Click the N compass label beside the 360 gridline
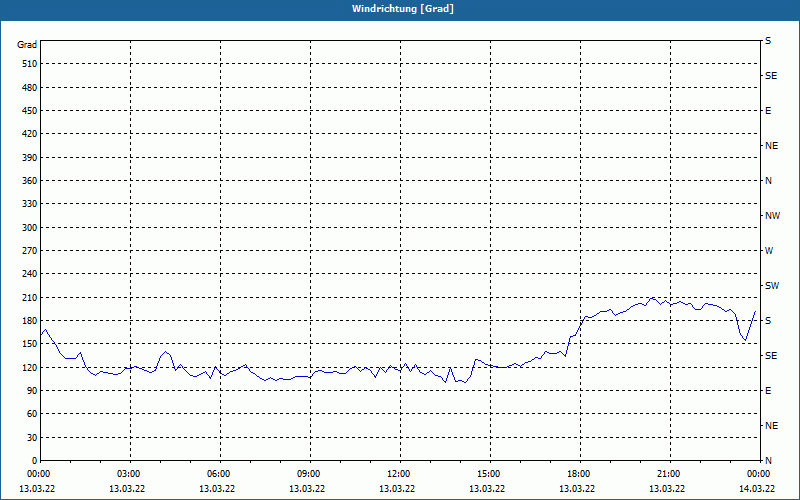 click(769, 181)
